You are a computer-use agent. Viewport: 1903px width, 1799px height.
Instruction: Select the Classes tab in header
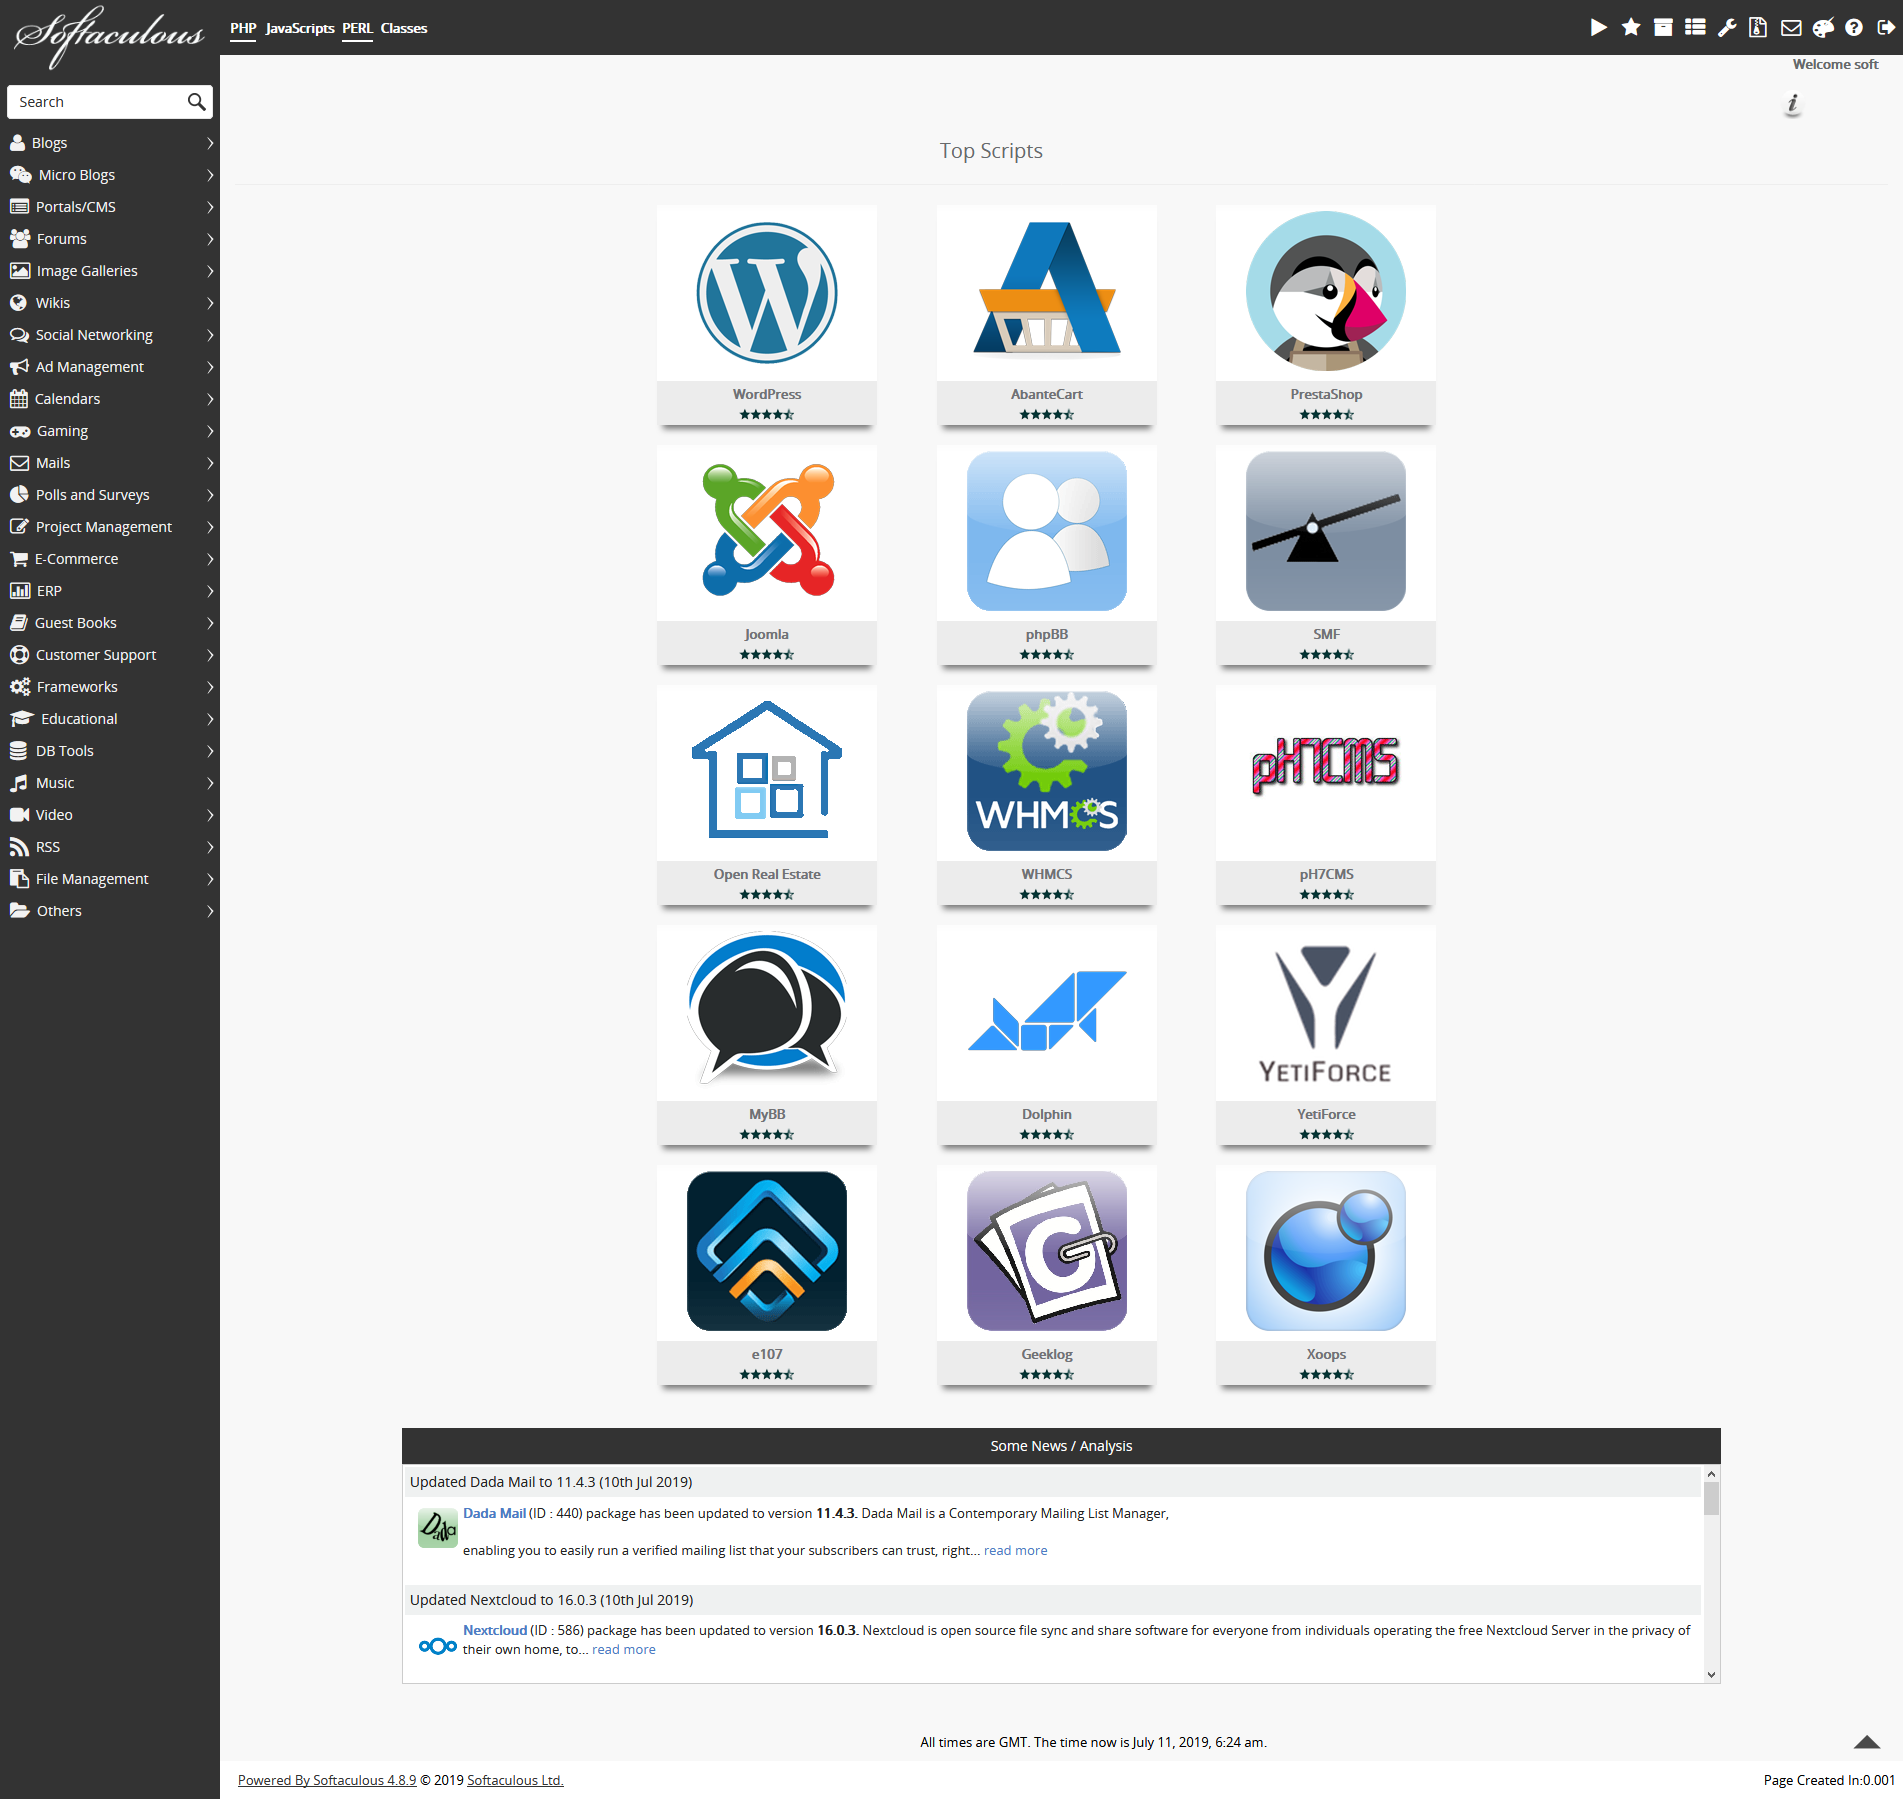point(403,28)
